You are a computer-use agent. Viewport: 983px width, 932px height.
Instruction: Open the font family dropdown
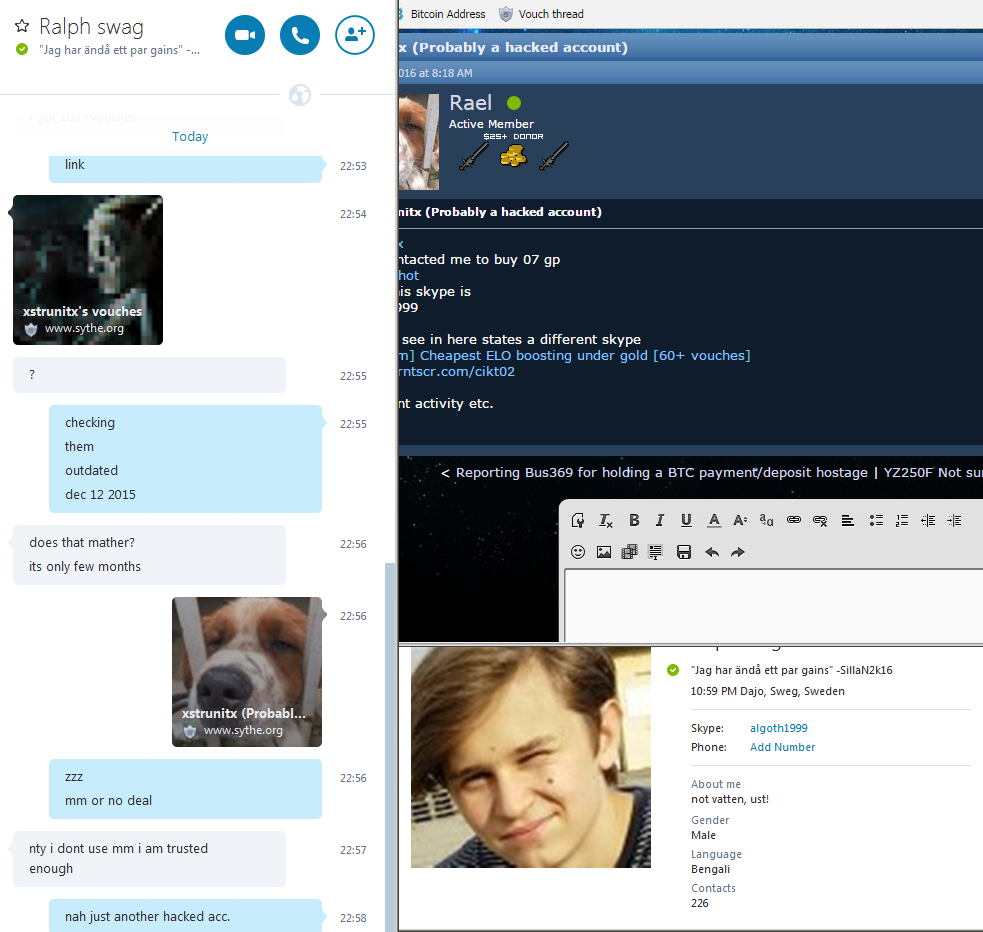[766, 520]
